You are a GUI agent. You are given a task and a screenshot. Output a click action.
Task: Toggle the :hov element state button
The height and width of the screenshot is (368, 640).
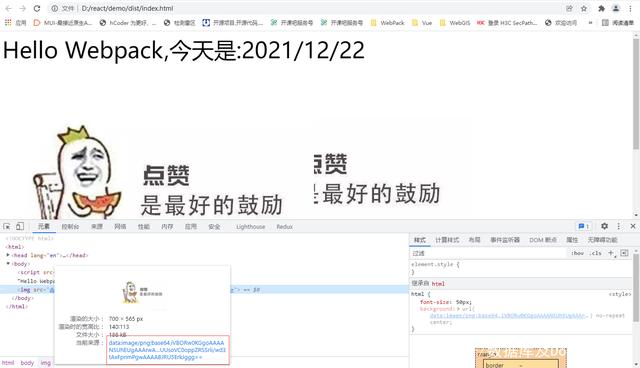point(577,253)
